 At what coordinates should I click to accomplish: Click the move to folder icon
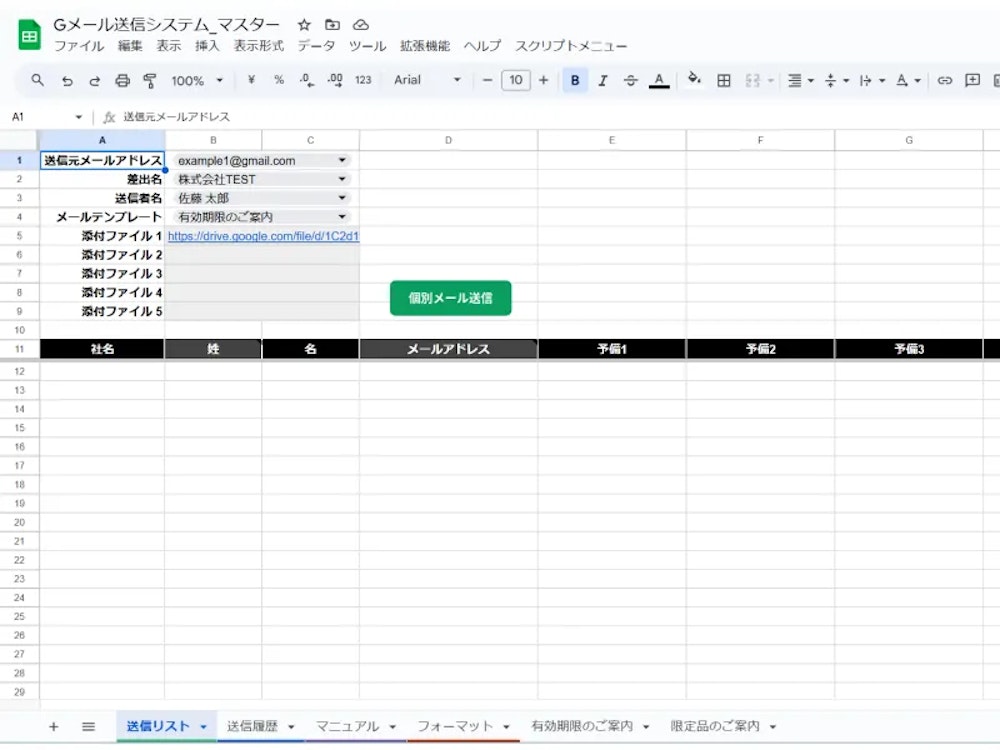(332, 25)
